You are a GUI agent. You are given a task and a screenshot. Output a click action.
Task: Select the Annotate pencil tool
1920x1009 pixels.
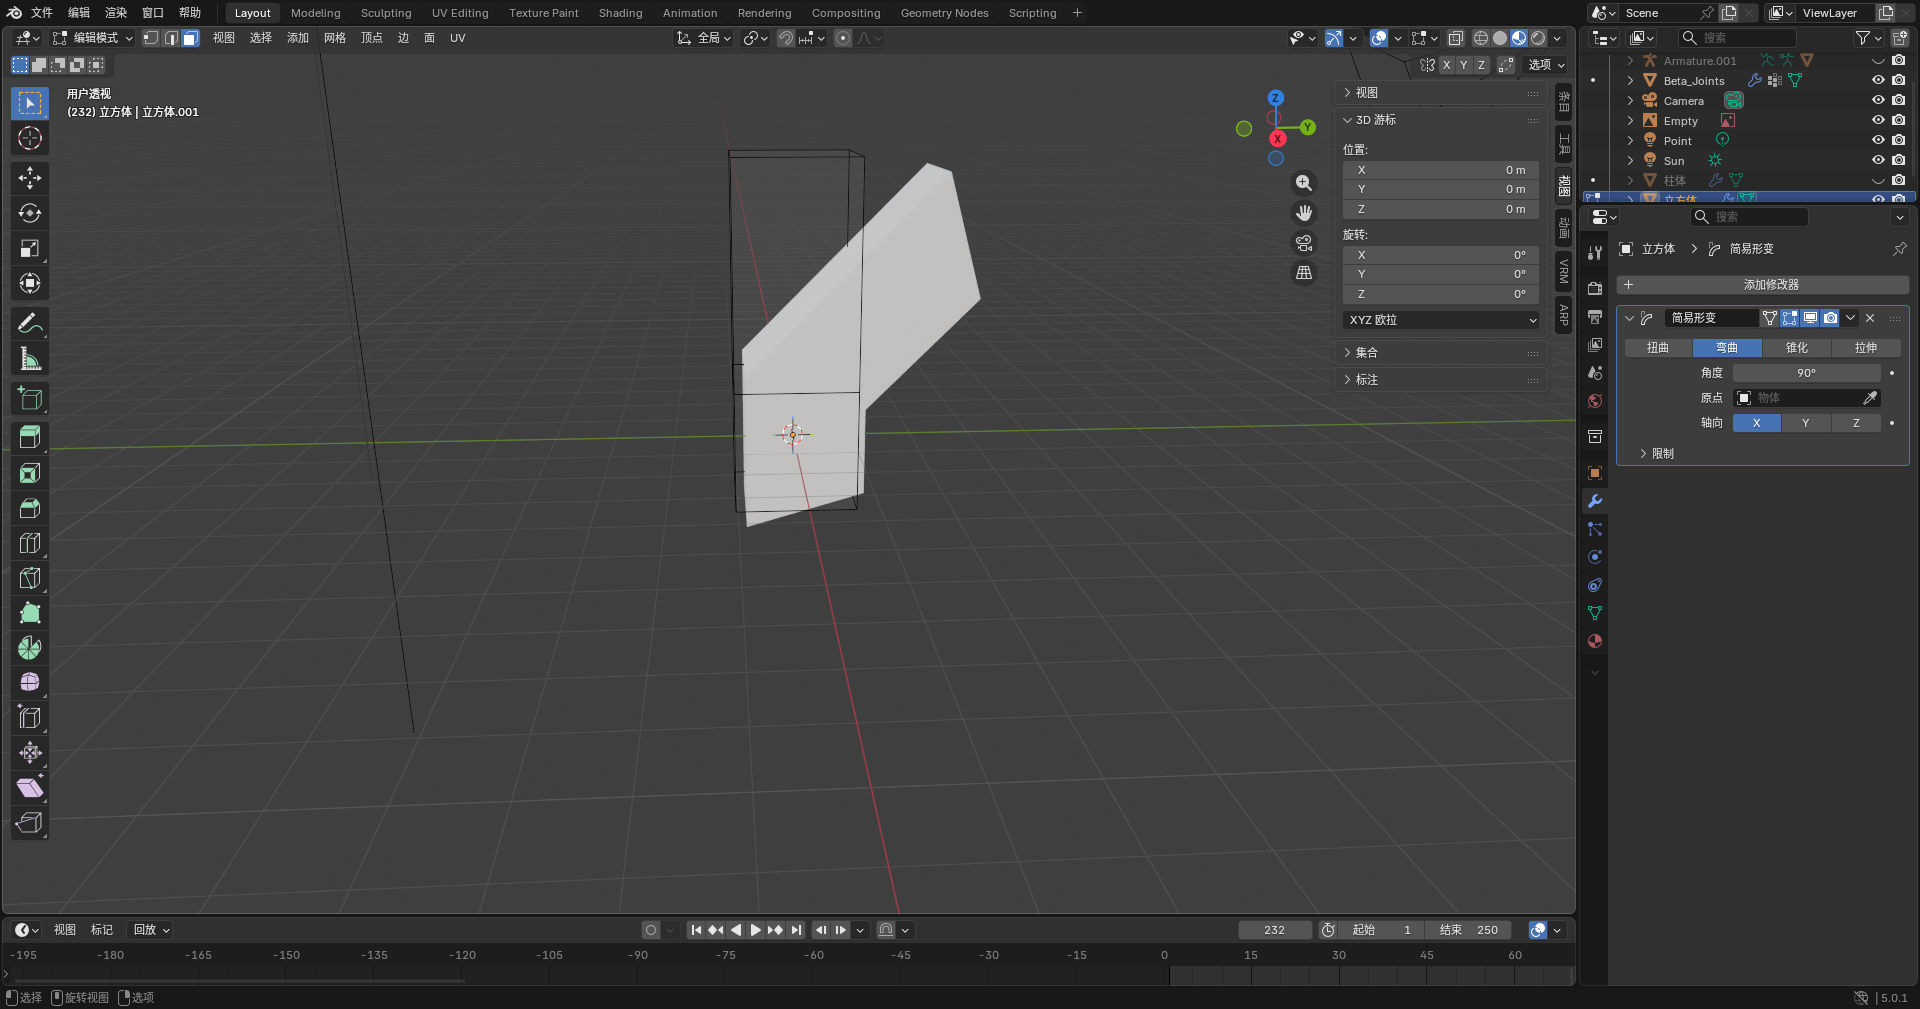click(30, 323)
